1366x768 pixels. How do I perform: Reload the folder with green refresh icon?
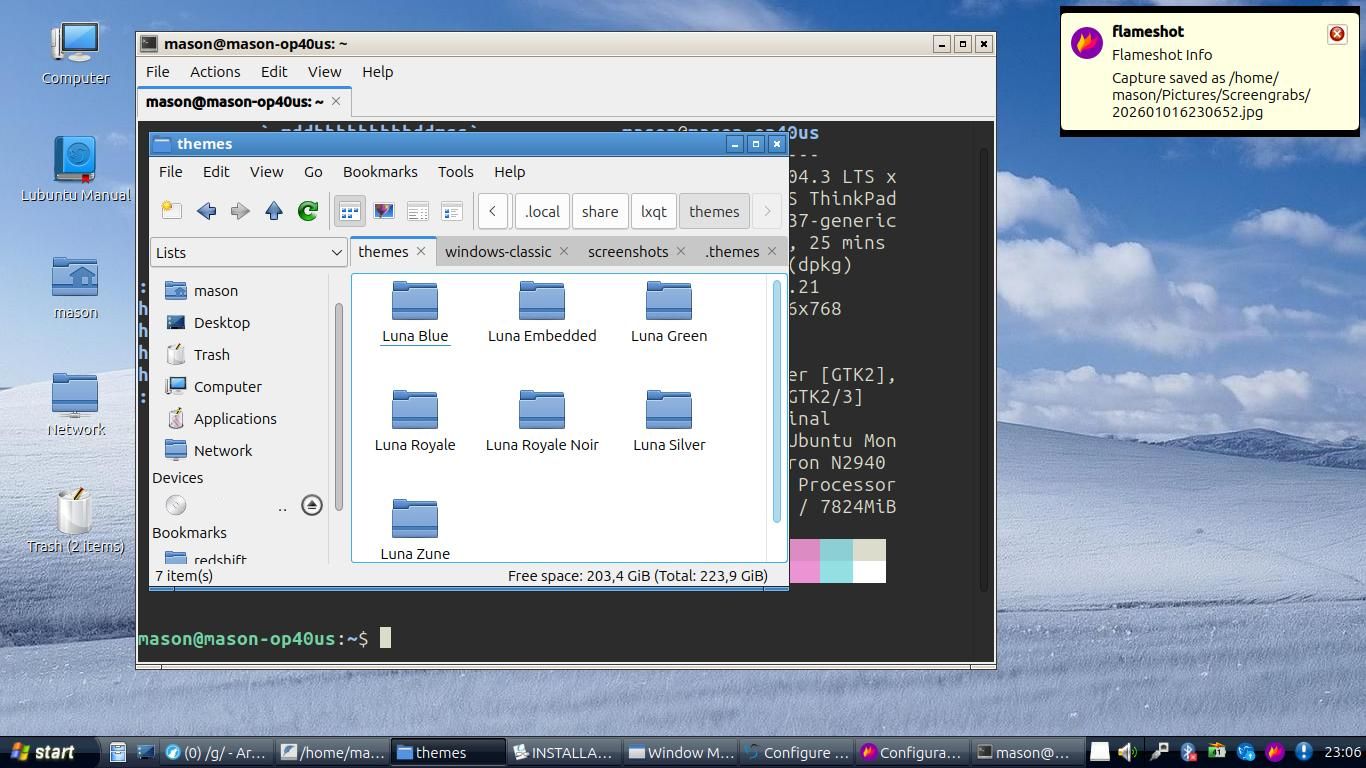[308, 211]
